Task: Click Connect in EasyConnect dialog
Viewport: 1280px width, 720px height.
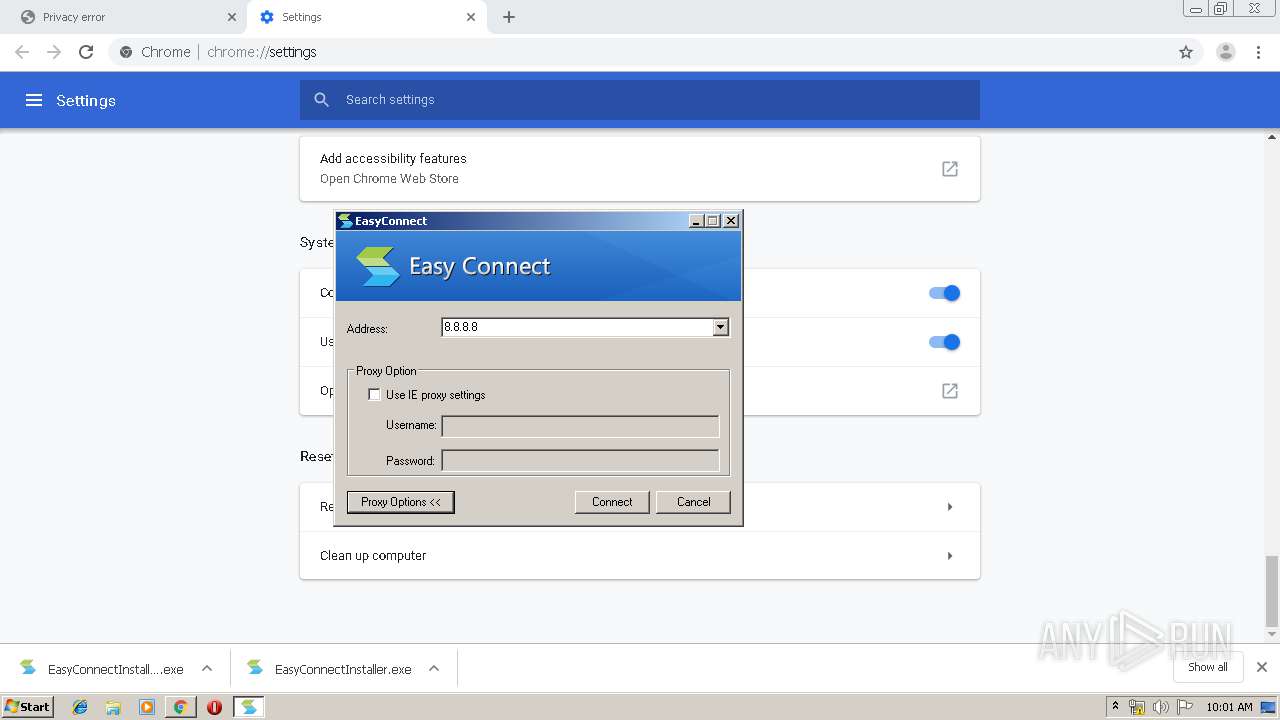Action: (x=612, y=502)
